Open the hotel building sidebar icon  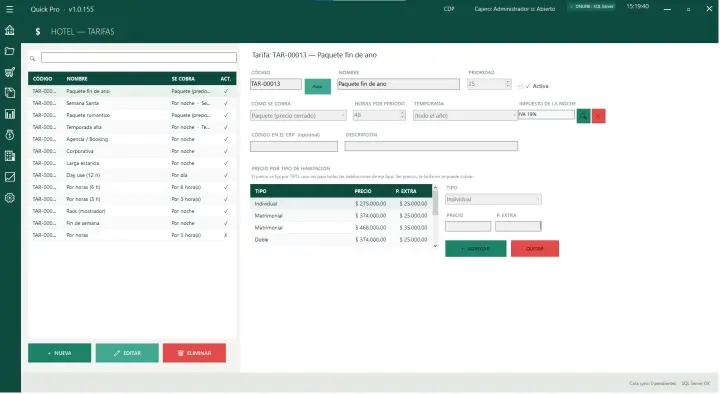[10, 156]
